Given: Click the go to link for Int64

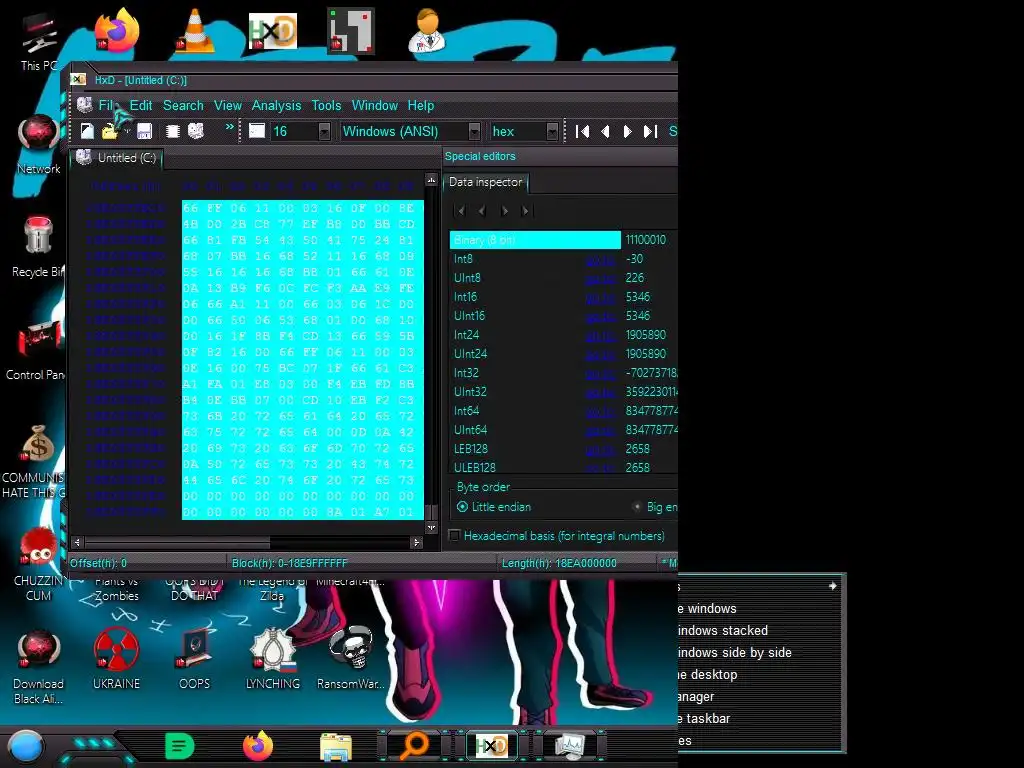Looking at the screenshot, I should click(x=600, y=411).
